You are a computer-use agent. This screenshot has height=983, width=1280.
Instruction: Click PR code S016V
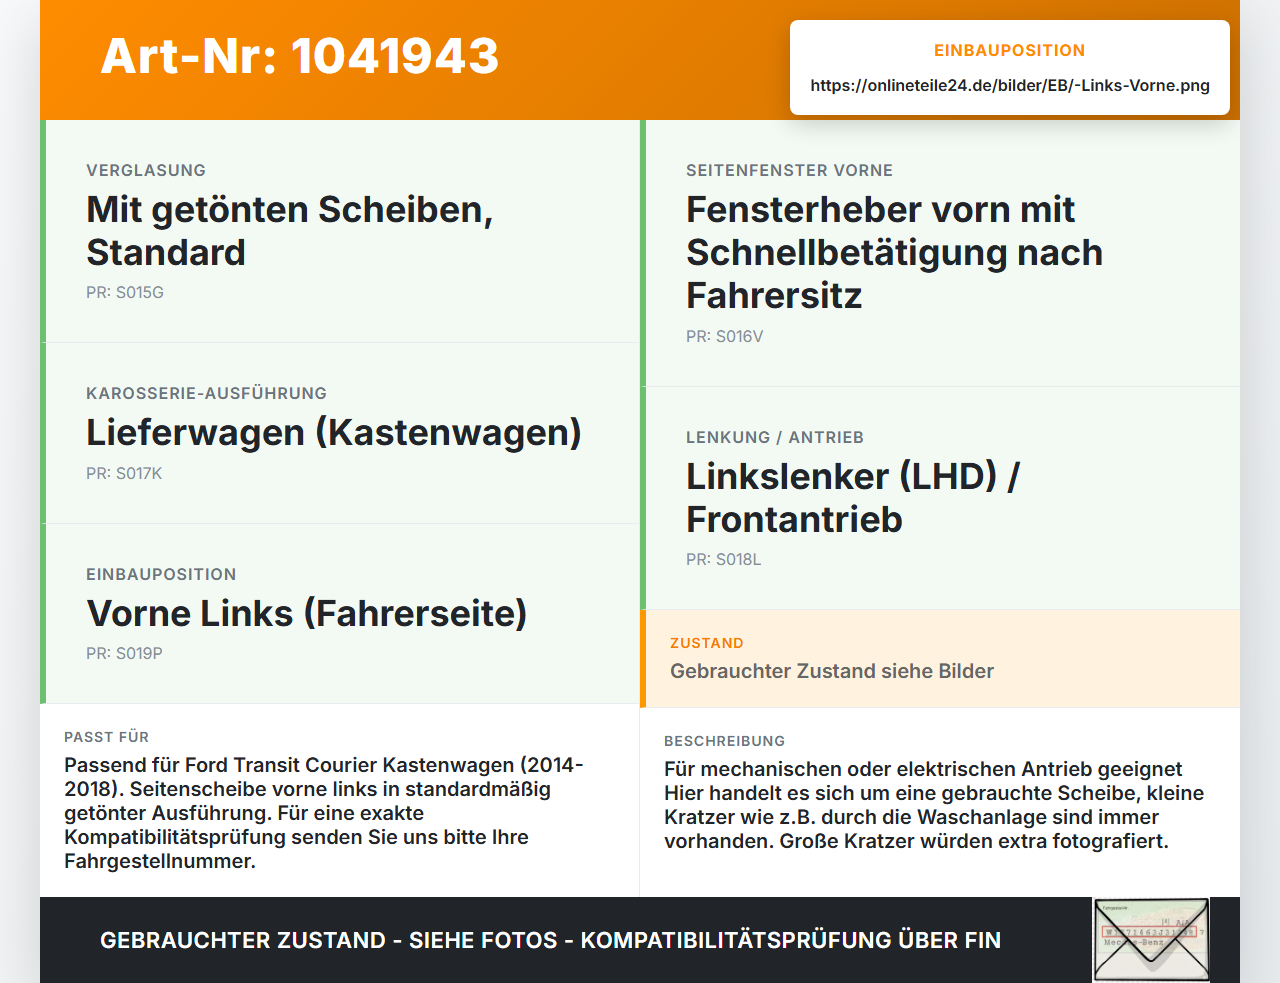point(724,337)
